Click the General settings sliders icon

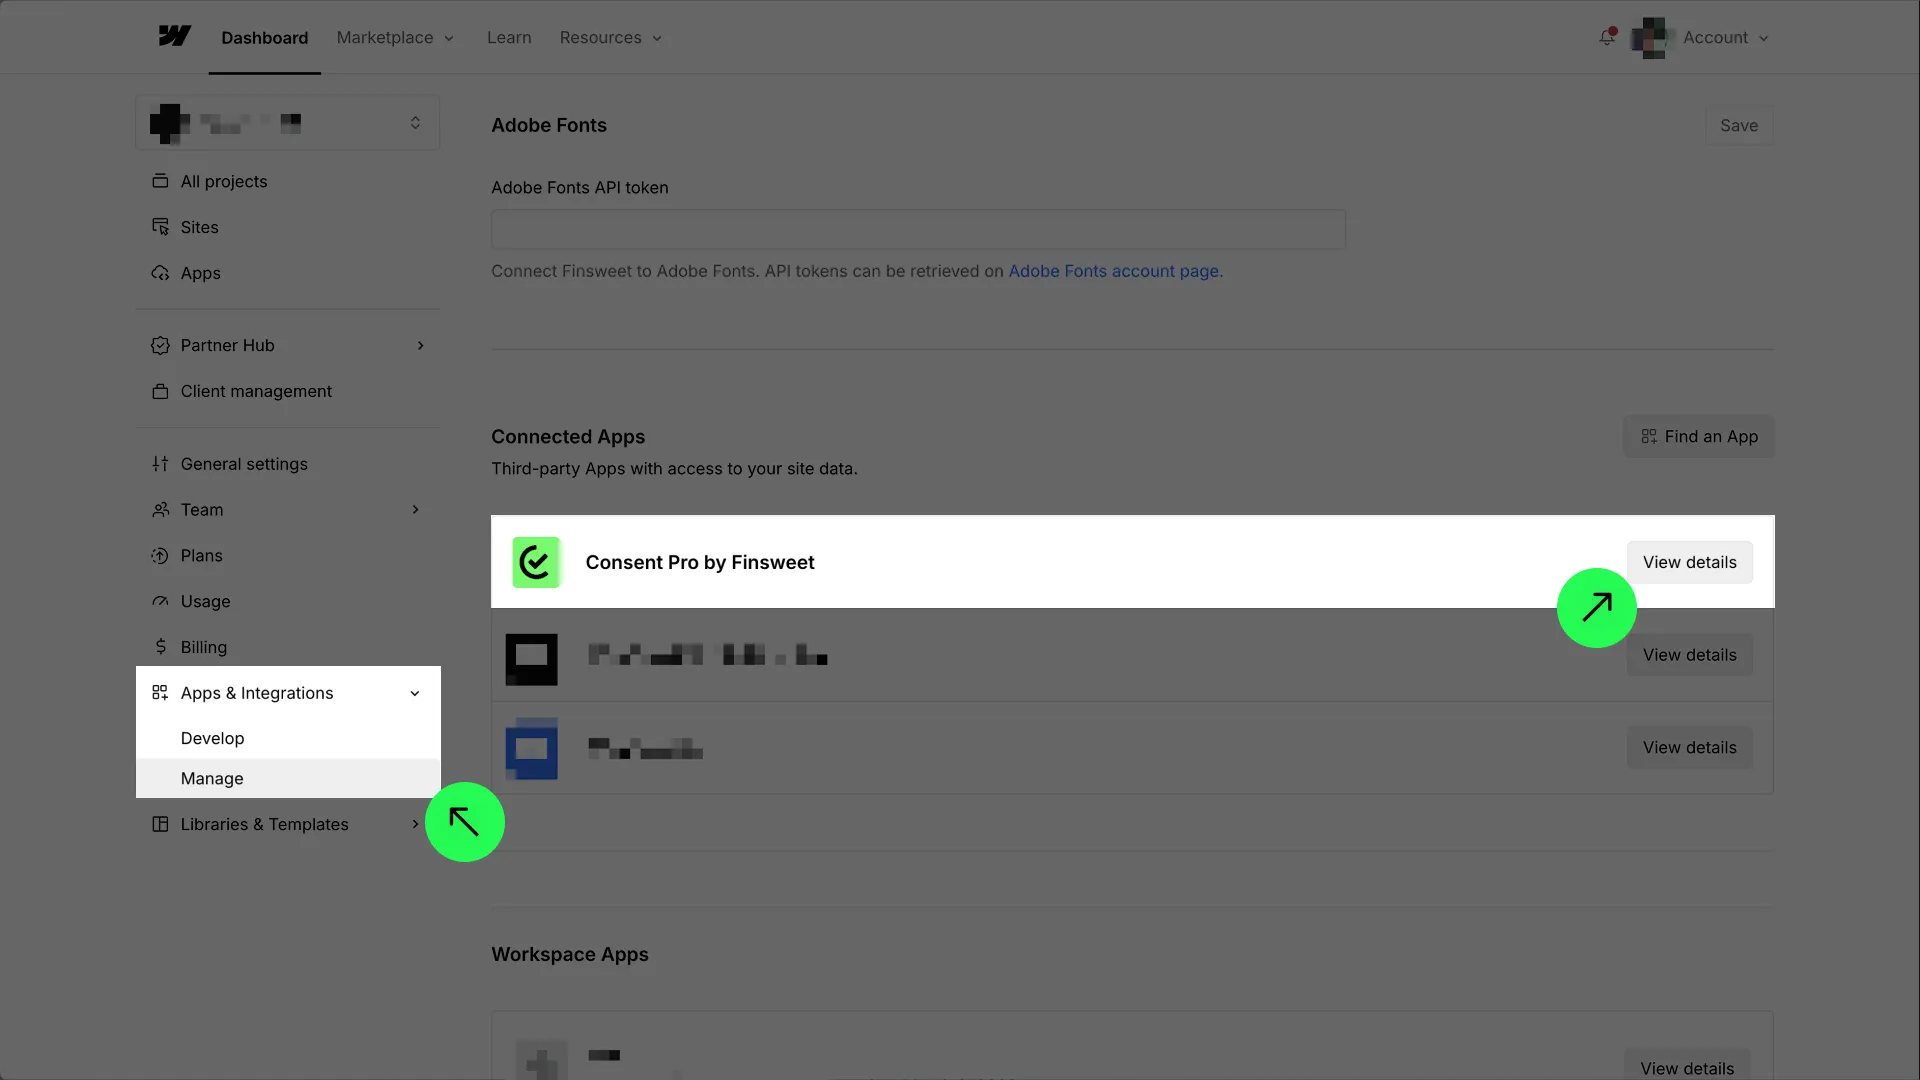160,464
